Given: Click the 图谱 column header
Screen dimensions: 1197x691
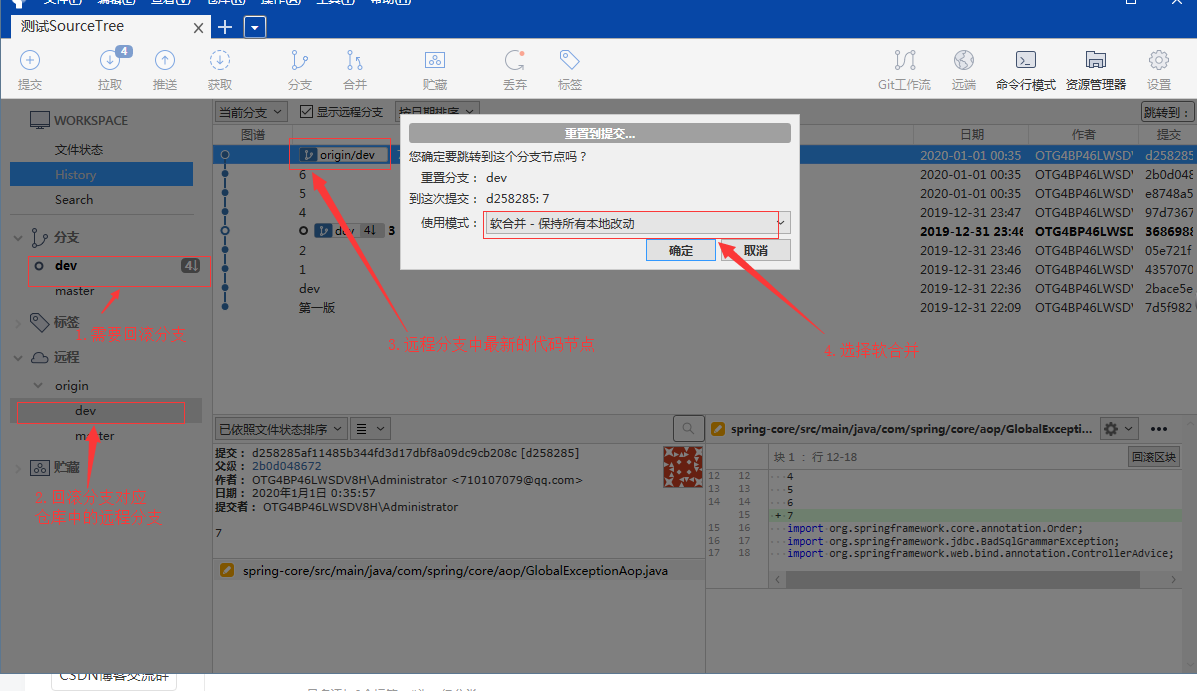Looking at the screenshot, I should [x=253, y=134].
